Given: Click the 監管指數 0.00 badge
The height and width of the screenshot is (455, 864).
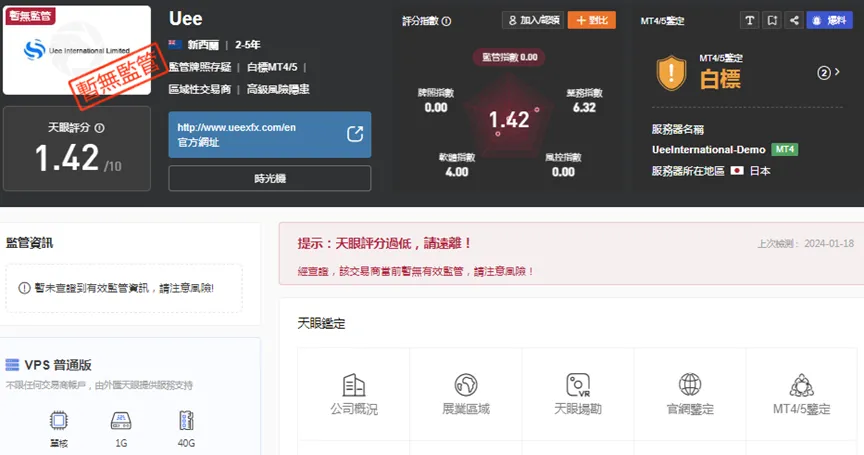Looking at the screenshot, I should coord(510,57).
